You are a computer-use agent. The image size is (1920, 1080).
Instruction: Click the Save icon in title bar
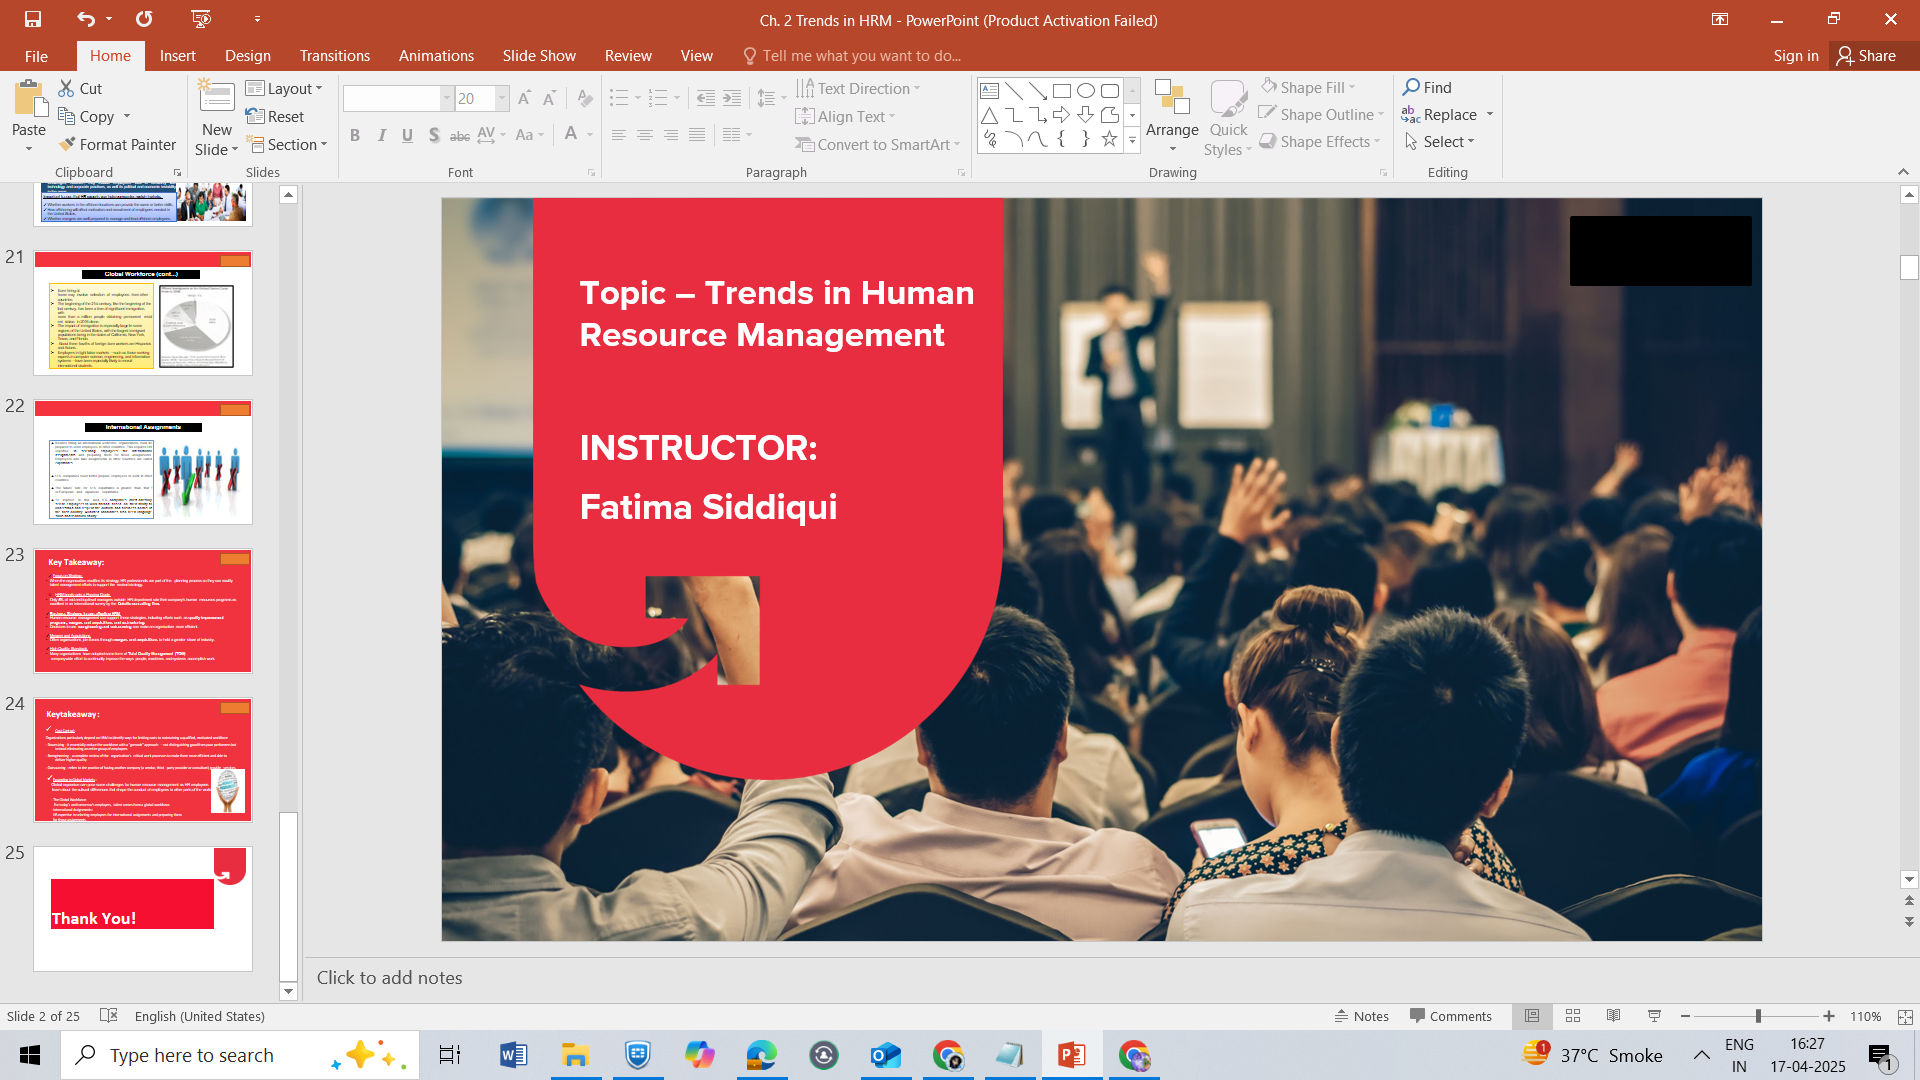click(x=33, y=19)
